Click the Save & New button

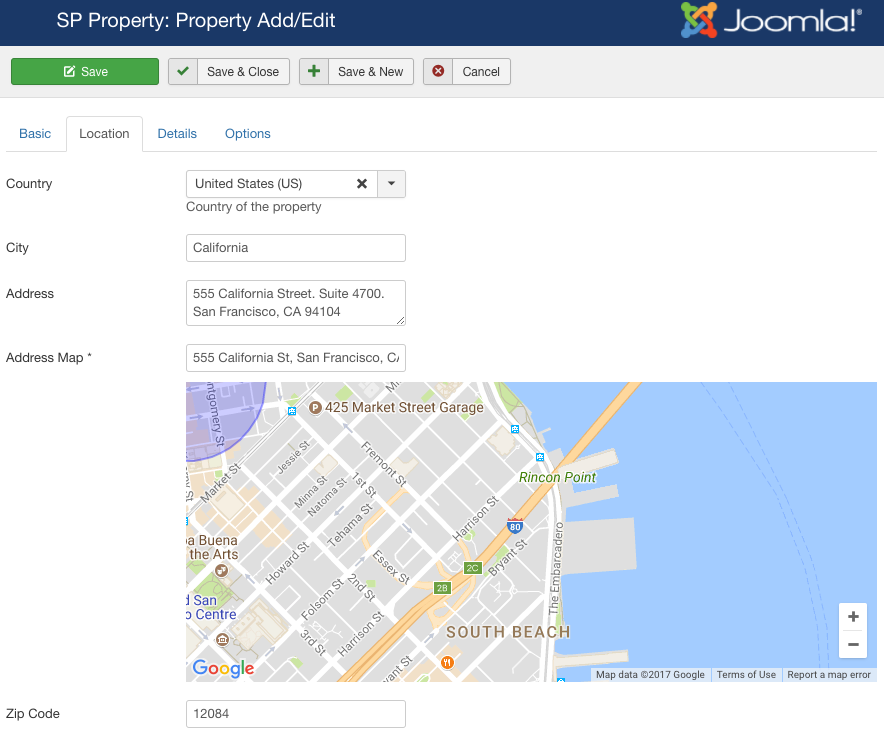[356, 71]
